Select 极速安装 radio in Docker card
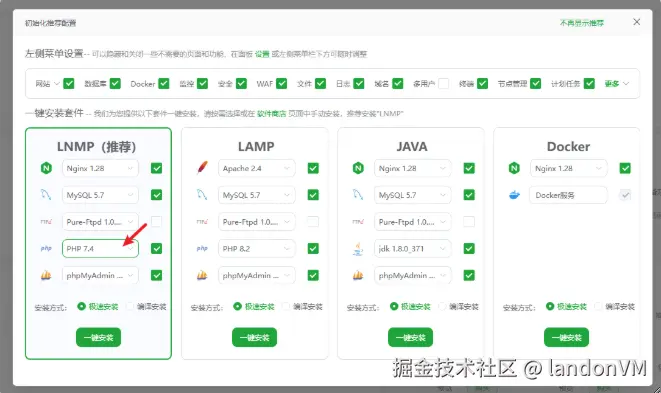The height and width of the screenshot is (393, 661). click(x=550, y=306)
